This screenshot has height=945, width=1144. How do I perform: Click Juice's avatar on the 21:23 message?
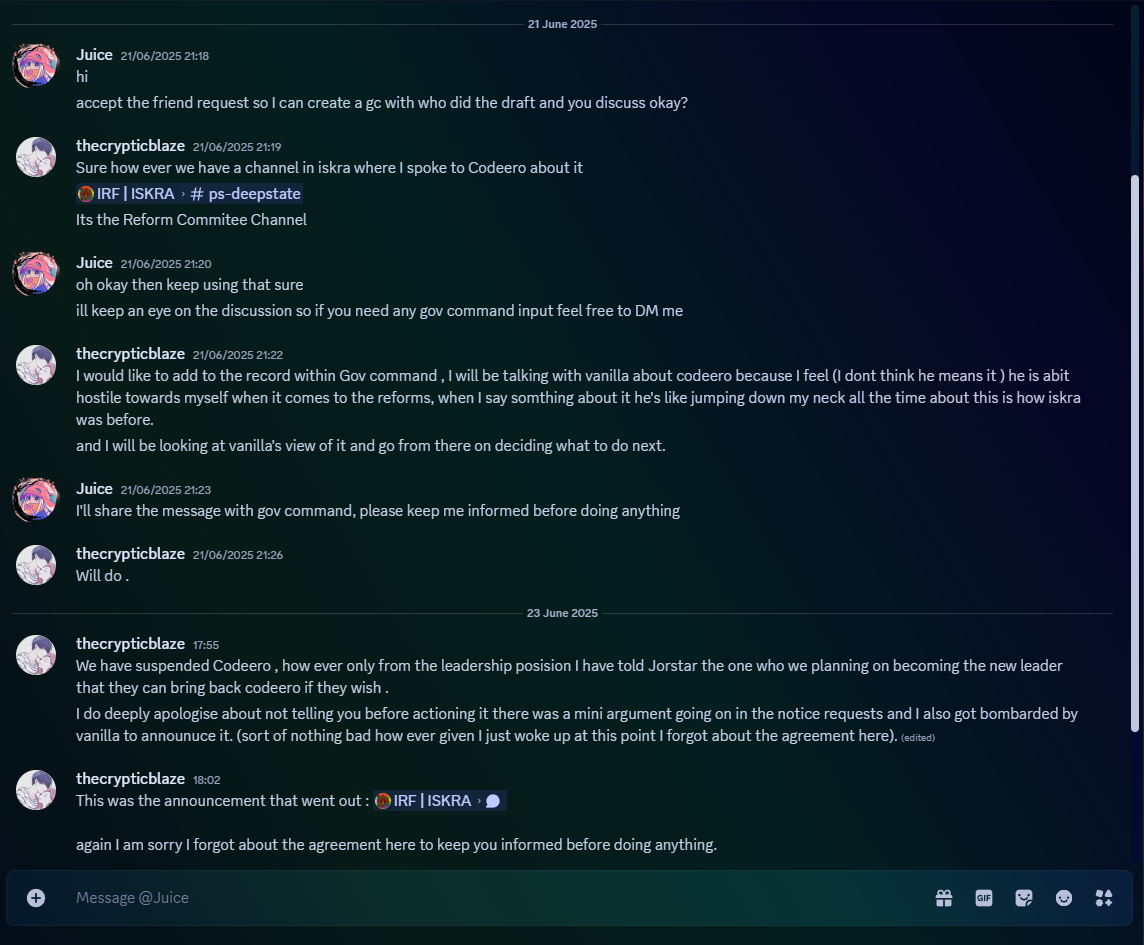pos(36,499)
